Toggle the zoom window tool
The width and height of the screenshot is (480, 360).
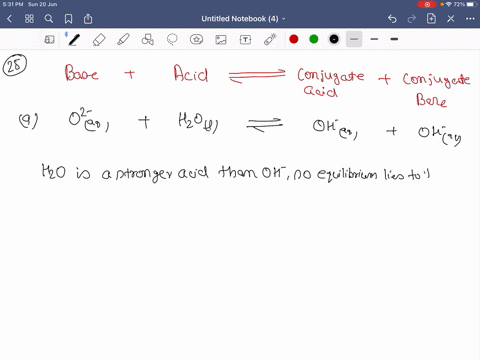[x=49, y=40]
